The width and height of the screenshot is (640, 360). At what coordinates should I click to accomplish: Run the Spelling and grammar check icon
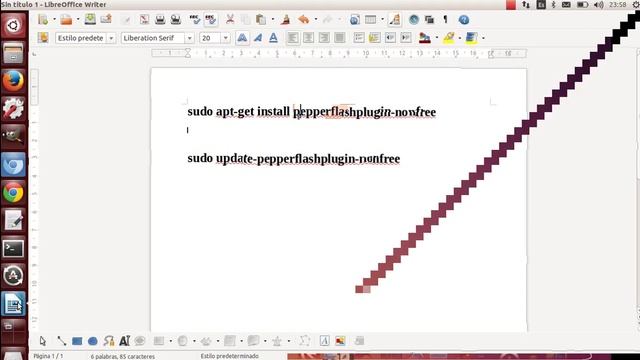point(195,20)
